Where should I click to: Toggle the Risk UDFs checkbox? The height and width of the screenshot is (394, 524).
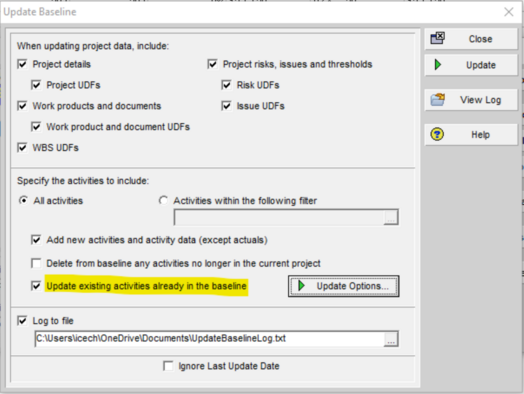(226, 85)
